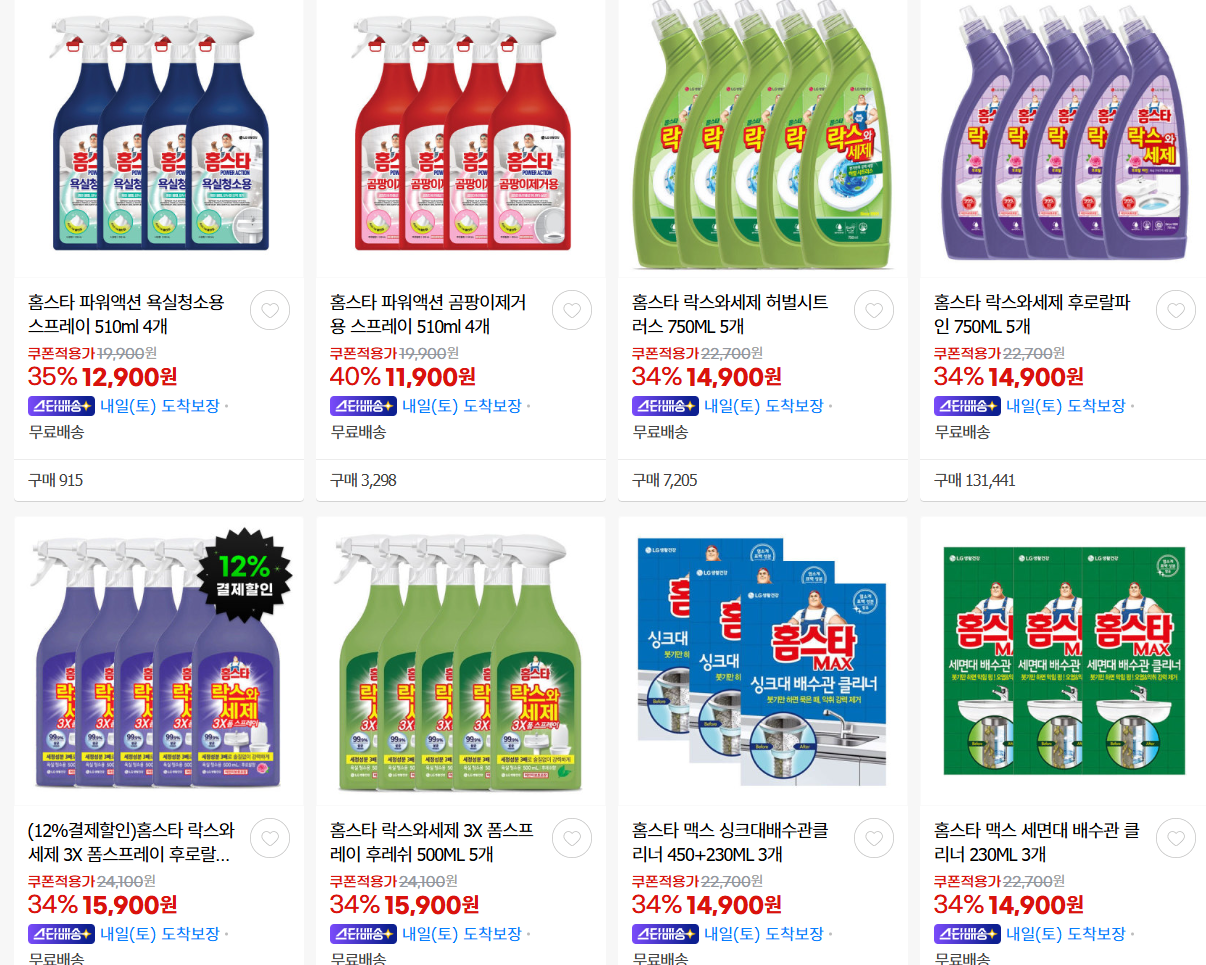Open 홈스타 맥스 세면대 배수관 클리너 title

pyautogui.click(x=1036, y=842)
